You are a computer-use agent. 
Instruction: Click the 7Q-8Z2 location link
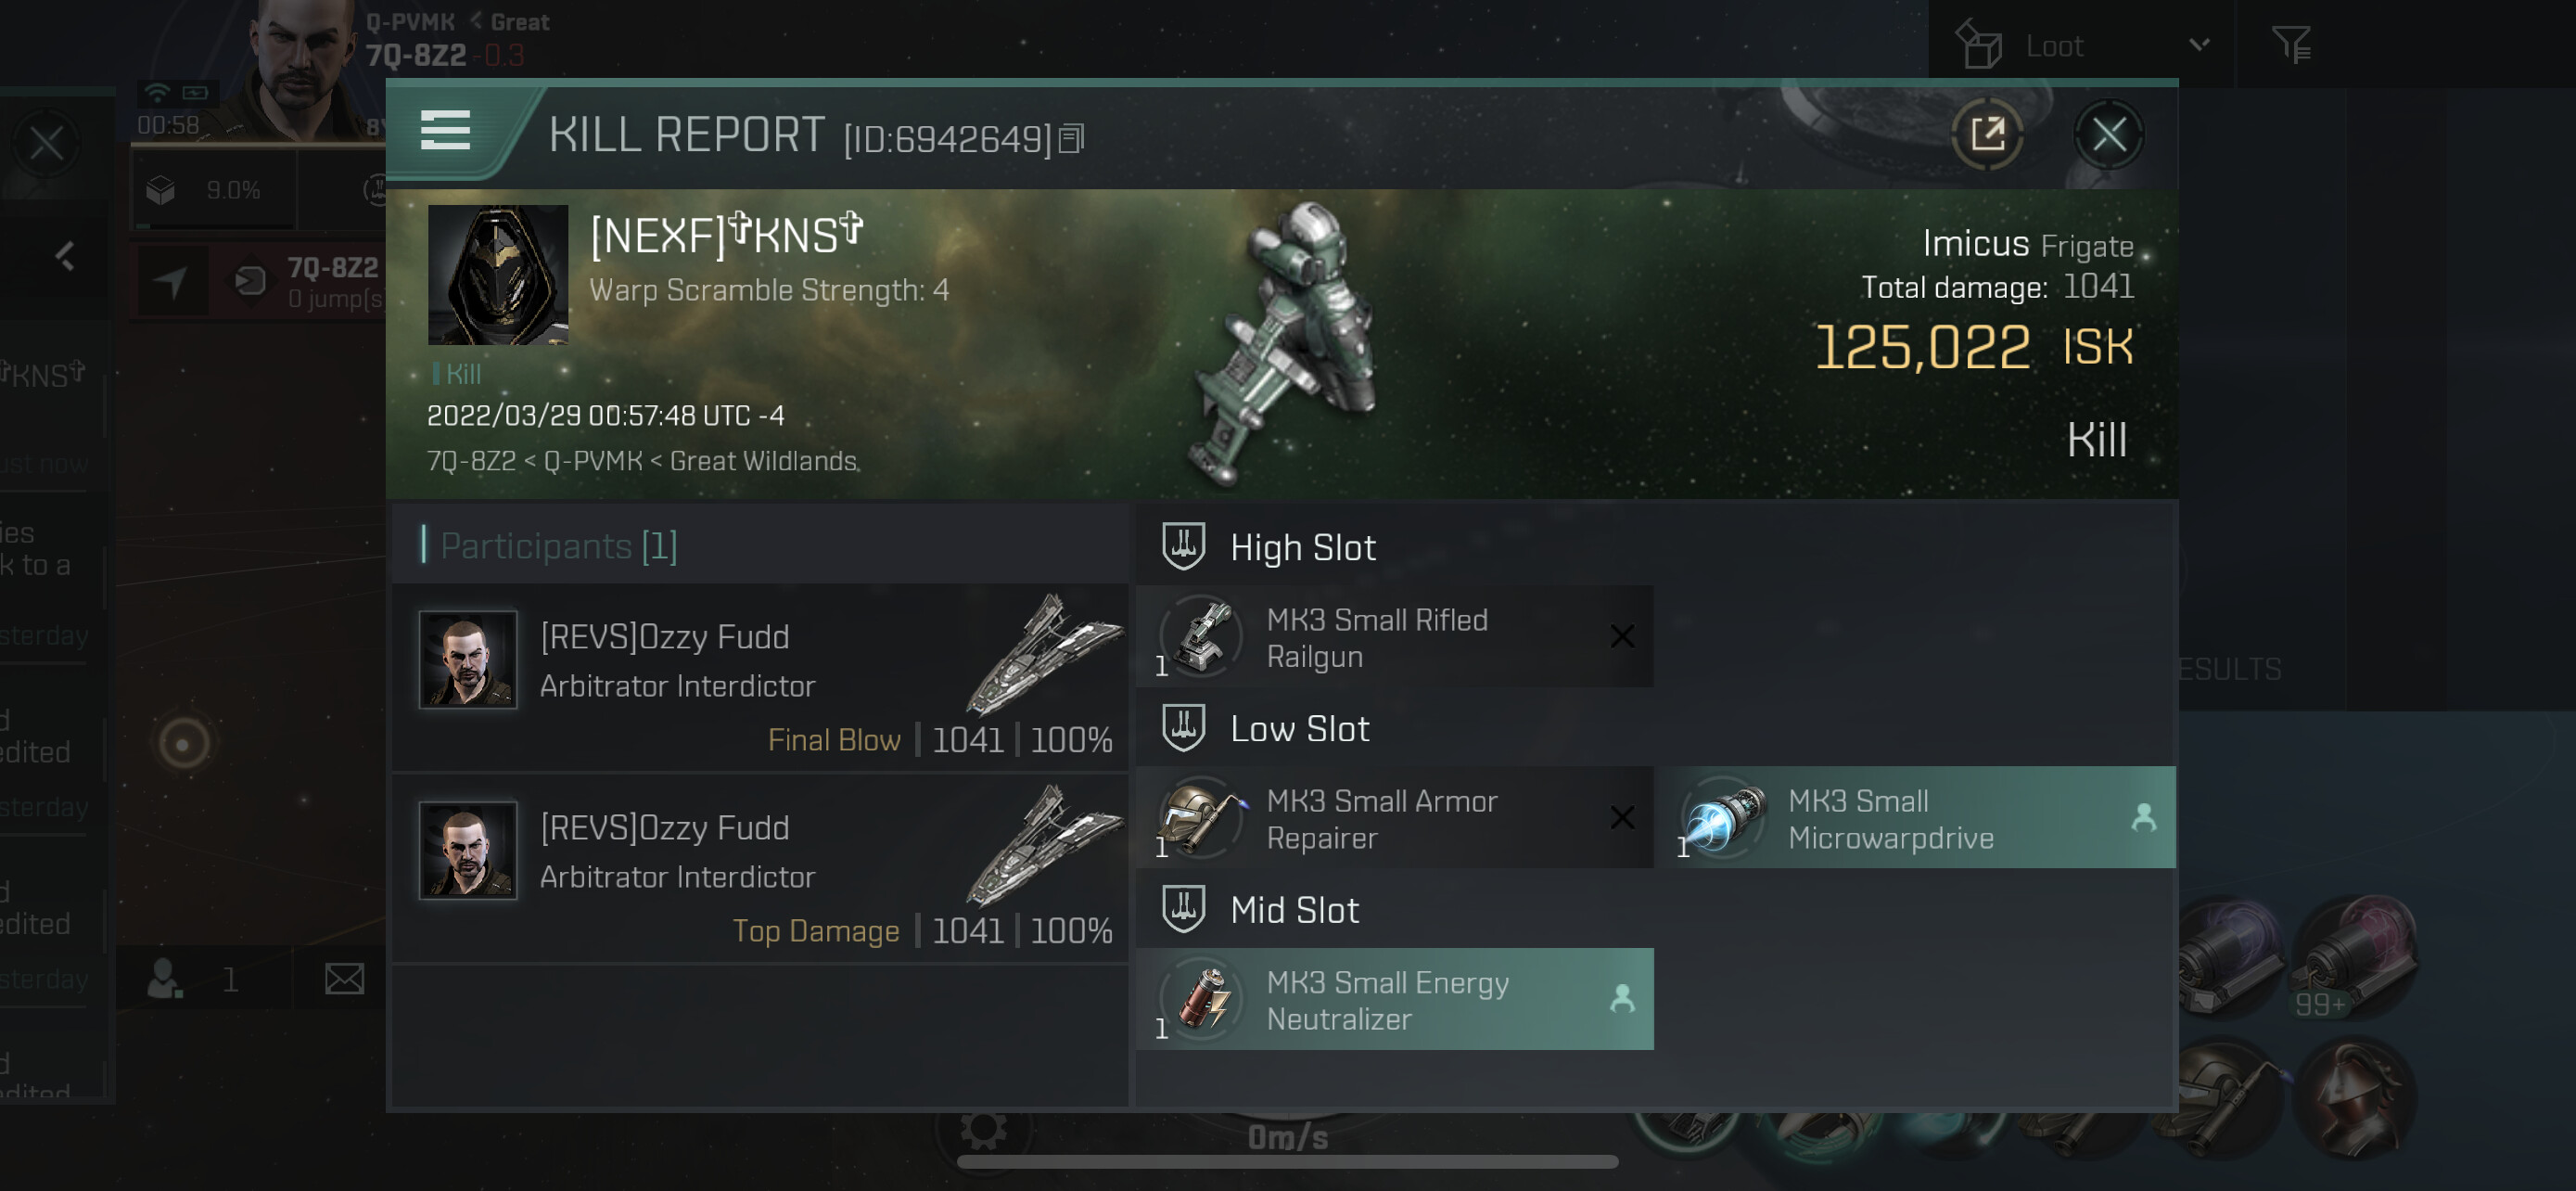pos(471,461)
